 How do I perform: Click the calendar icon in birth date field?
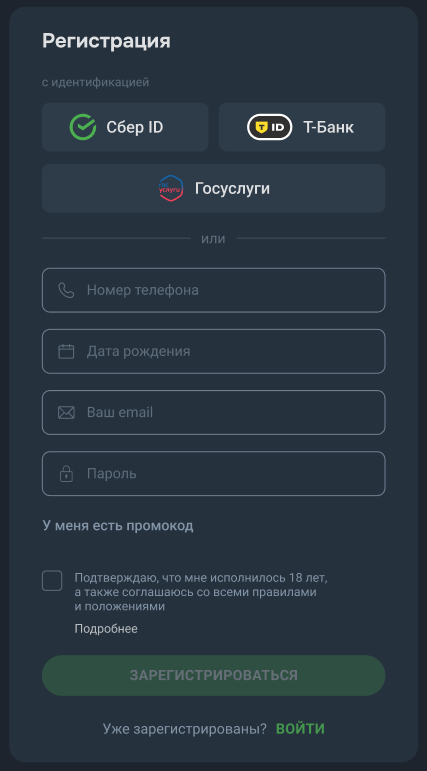click(x=66, y=351)
